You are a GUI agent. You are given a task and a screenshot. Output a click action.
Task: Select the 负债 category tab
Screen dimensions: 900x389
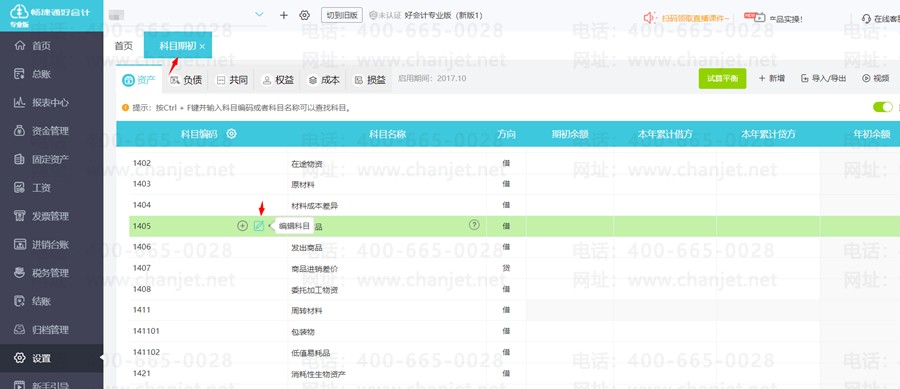(186, 80)
